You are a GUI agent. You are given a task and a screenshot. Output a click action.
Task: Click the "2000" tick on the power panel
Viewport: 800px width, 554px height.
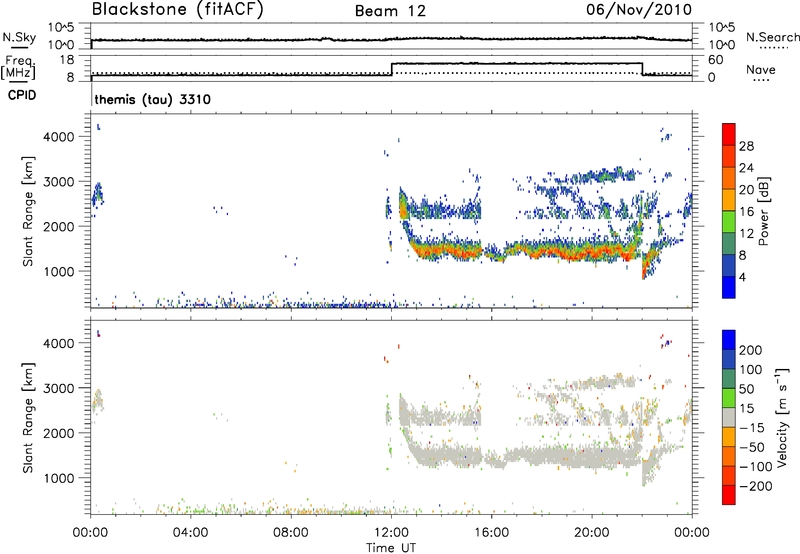pyautogui.click(x=59, y=226)
